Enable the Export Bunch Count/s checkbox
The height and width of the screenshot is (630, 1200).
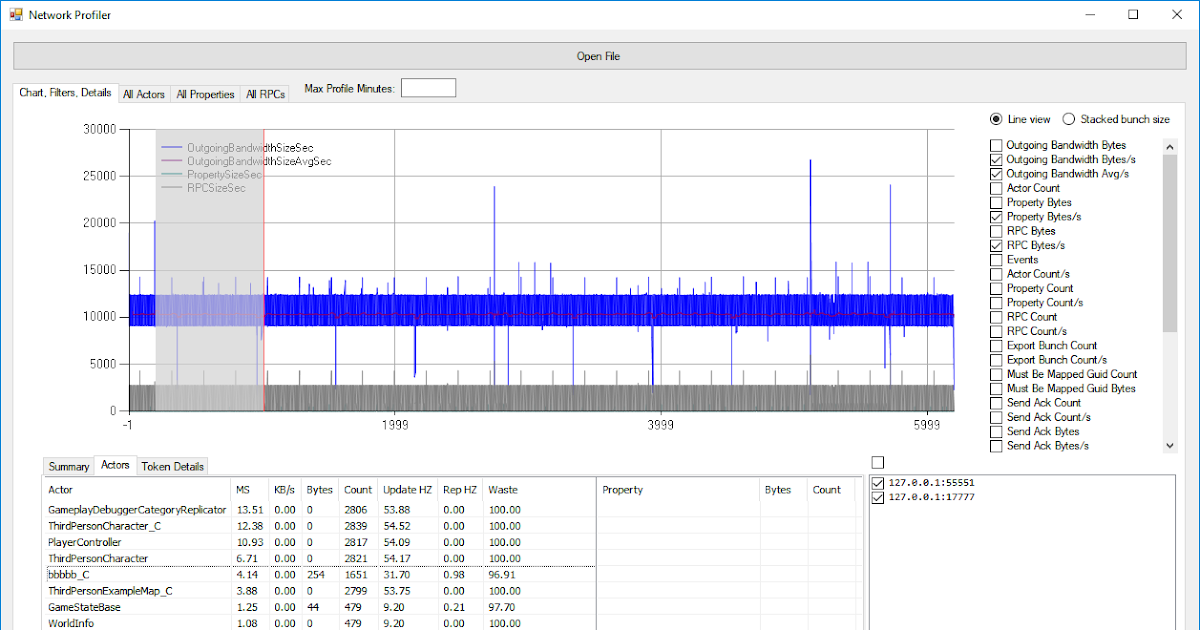pos(996,360)
